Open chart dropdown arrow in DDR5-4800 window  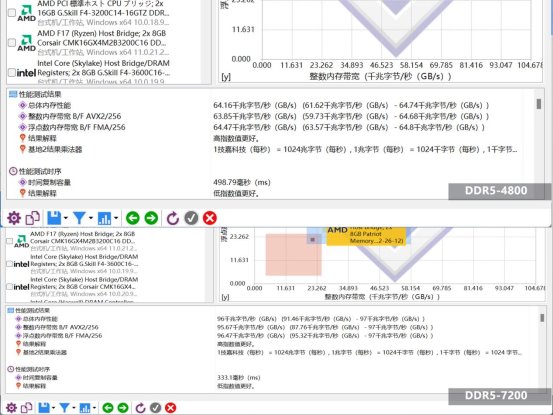pyautogui.click(x=116, y=218)
